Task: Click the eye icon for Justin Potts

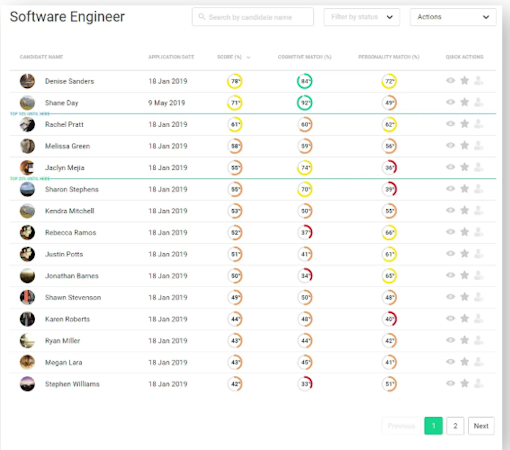Action: point(450,253)
